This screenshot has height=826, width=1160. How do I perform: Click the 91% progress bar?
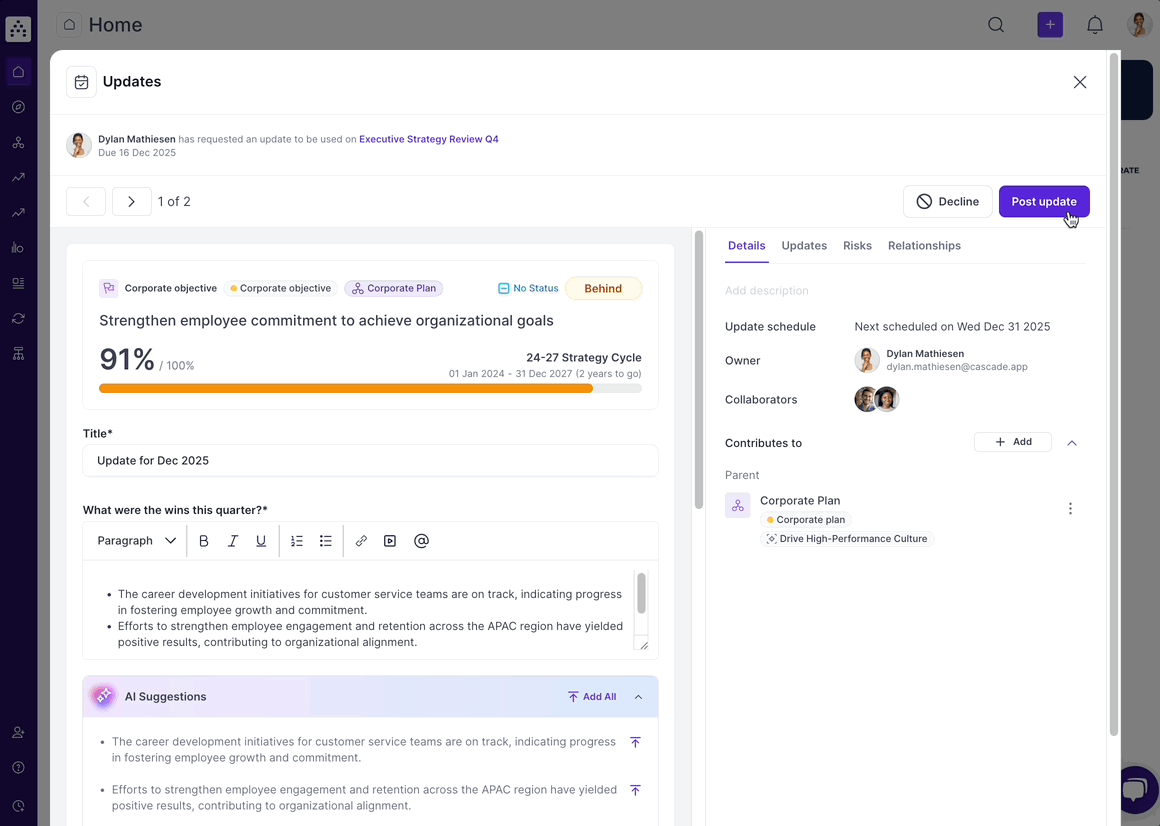coord(370,388)
